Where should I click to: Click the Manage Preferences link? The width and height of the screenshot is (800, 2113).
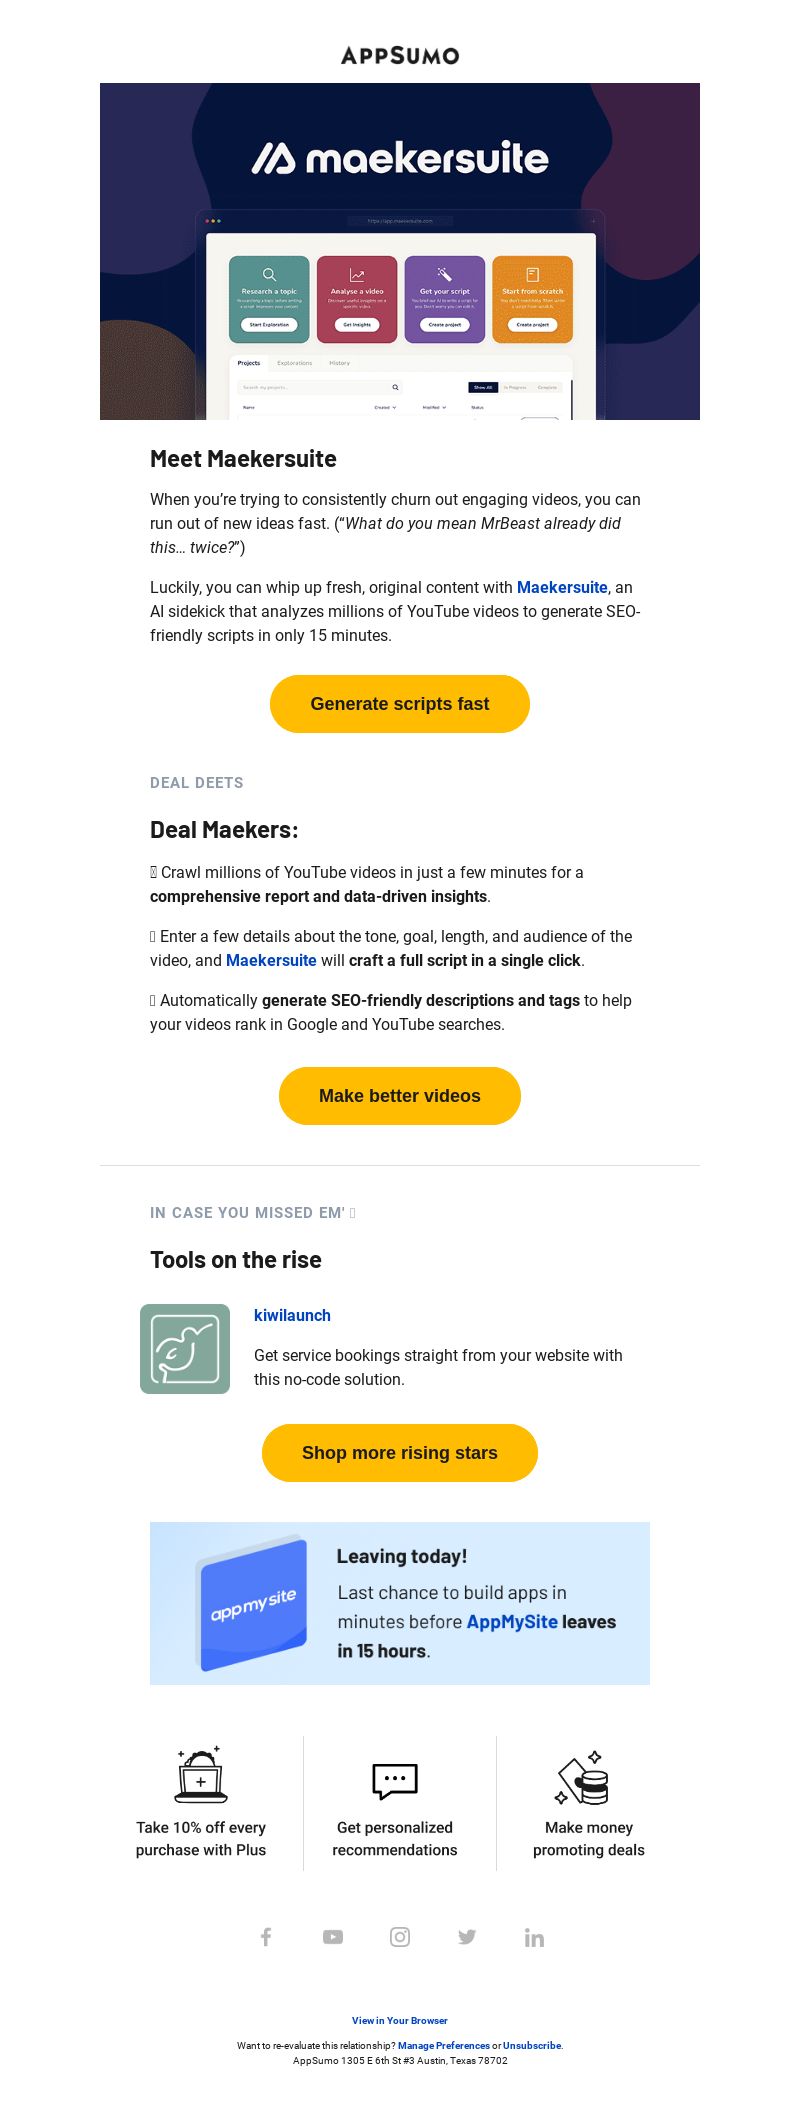pos(444,2045)
